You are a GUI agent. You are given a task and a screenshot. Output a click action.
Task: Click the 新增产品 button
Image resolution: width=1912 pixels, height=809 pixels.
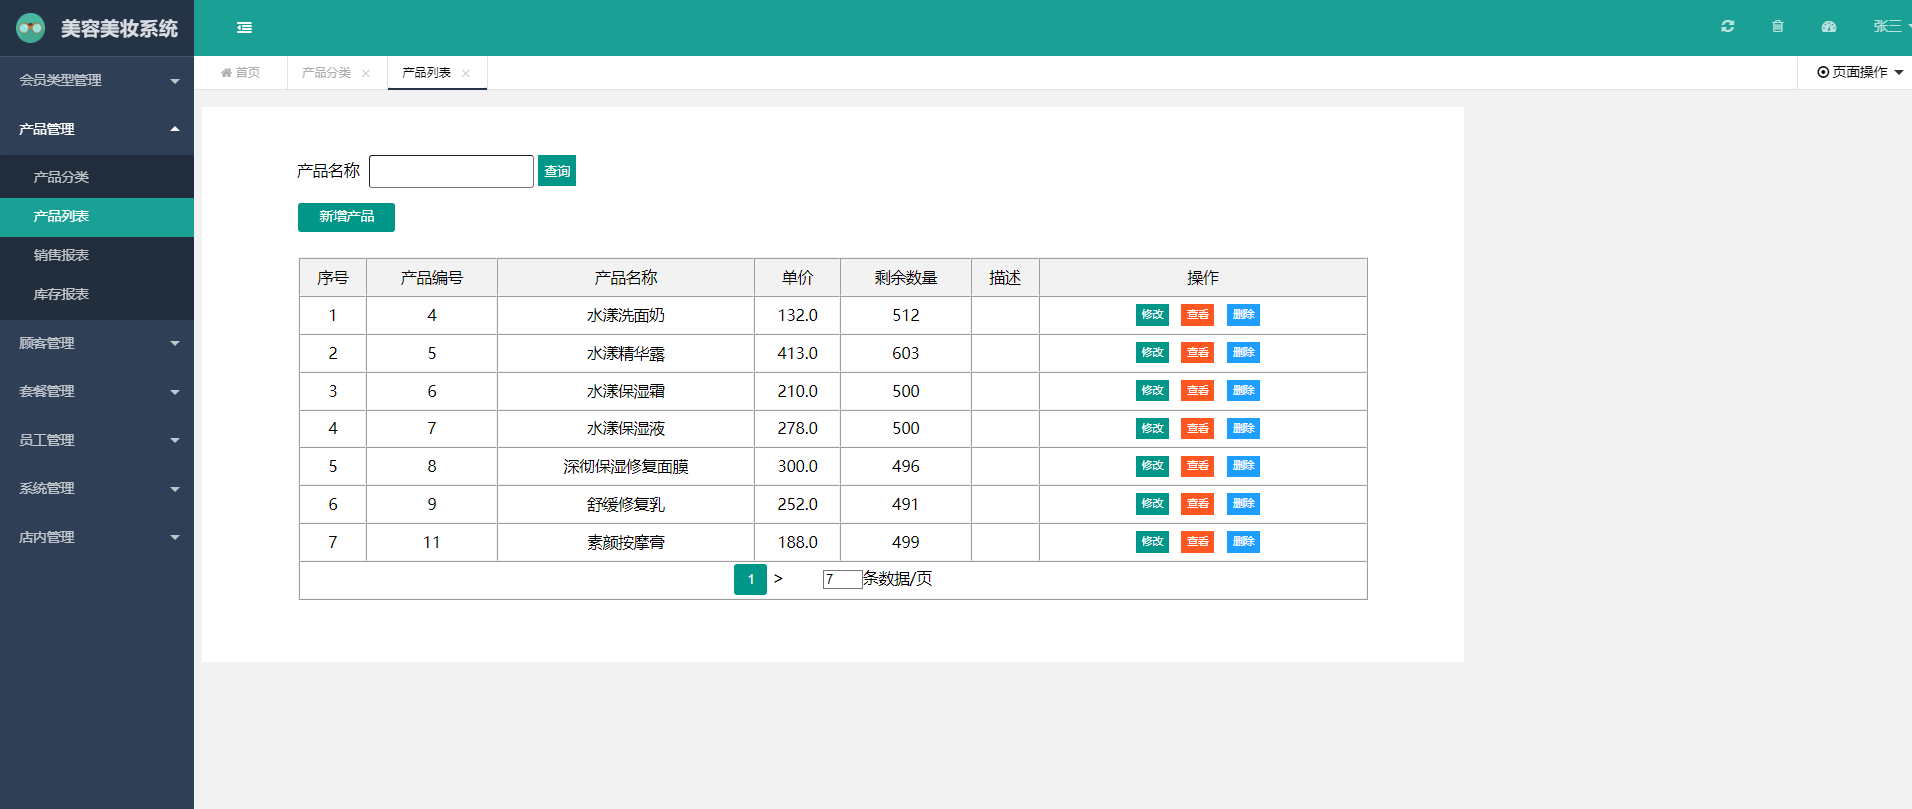pos(346,217)
